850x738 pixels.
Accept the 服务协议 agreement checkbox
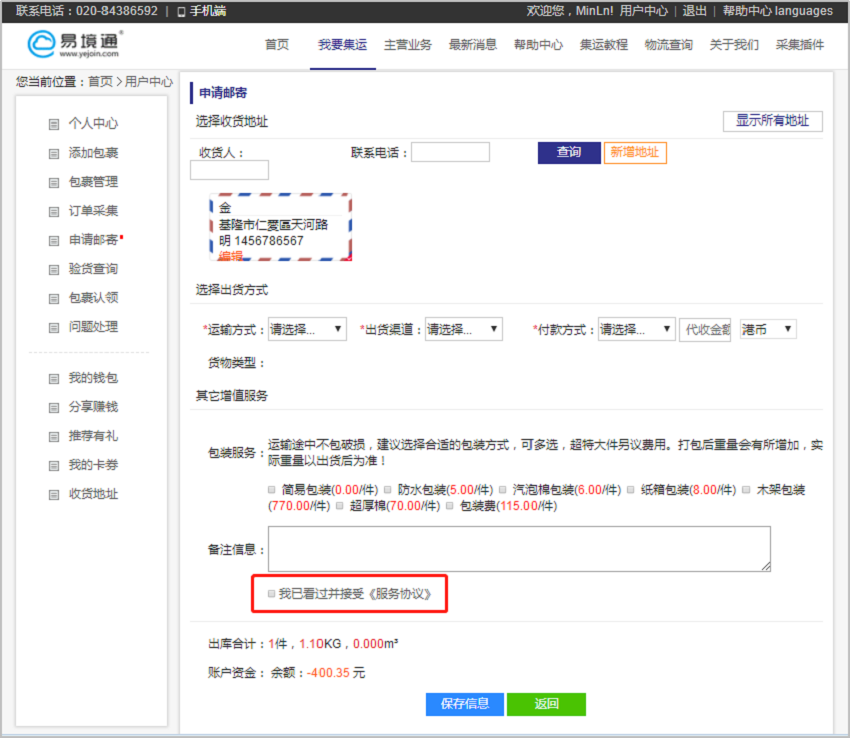coord(271,593)
